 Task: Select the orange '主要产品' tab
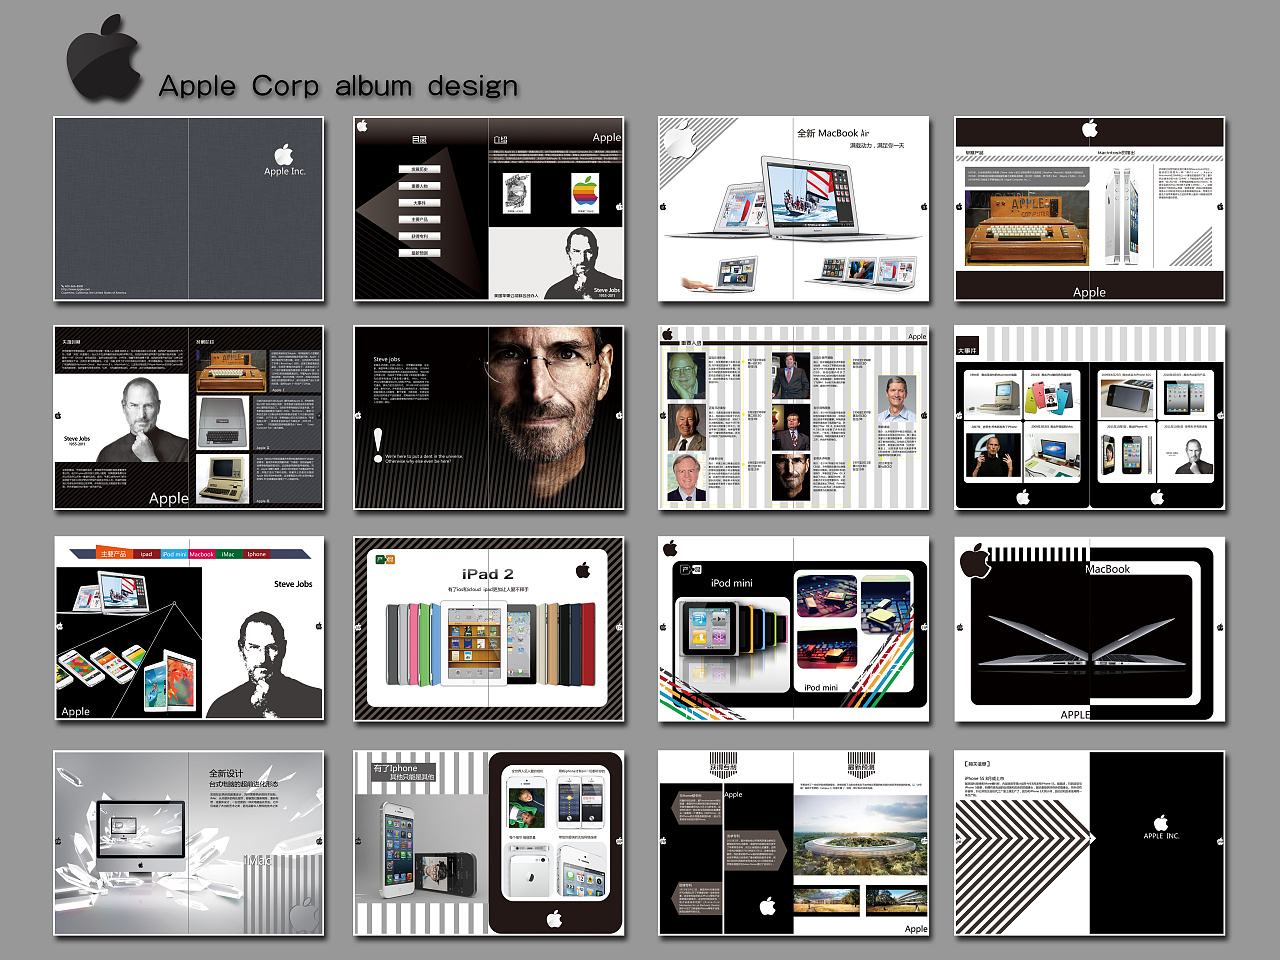[x=115, y=553]
